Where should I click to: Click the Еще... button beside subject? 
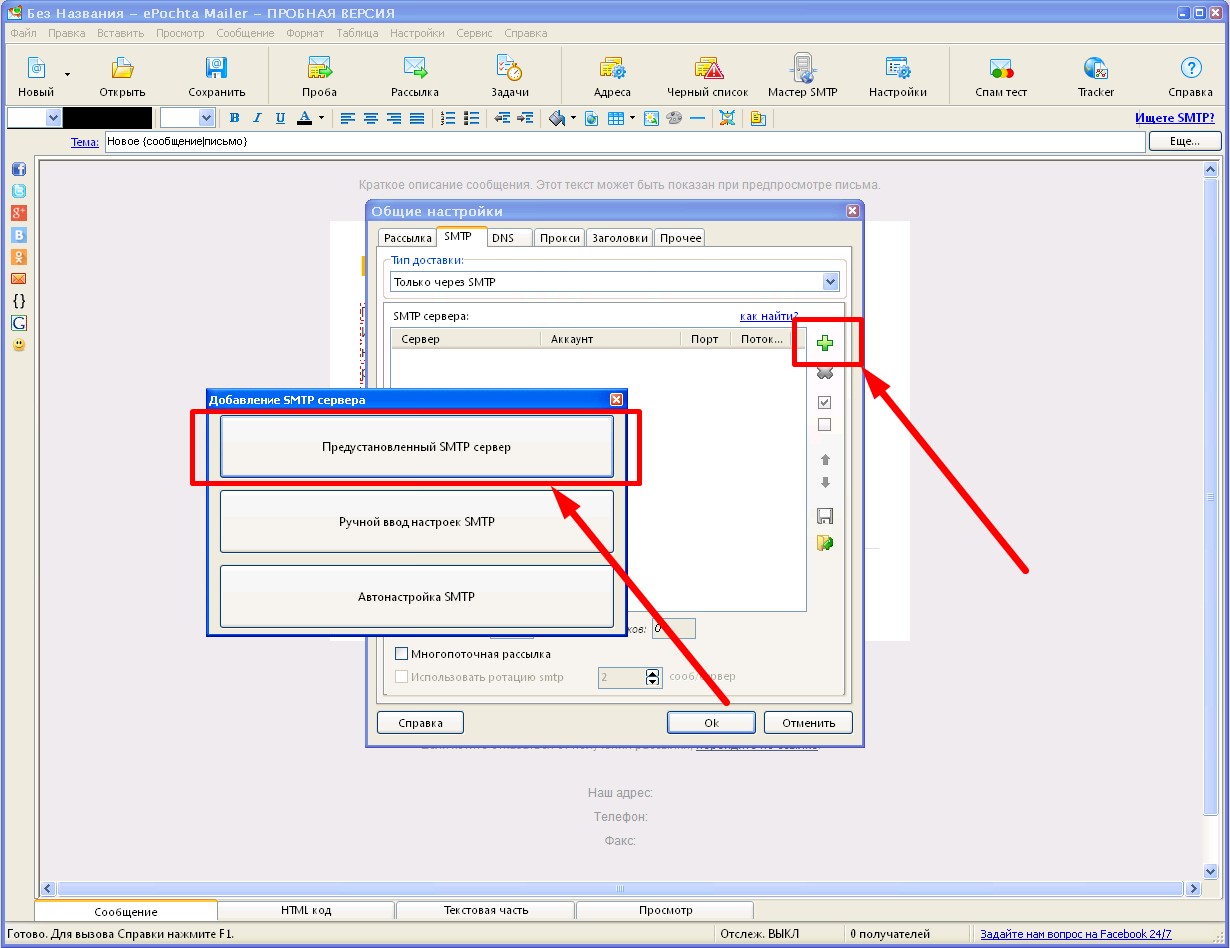1184,142
